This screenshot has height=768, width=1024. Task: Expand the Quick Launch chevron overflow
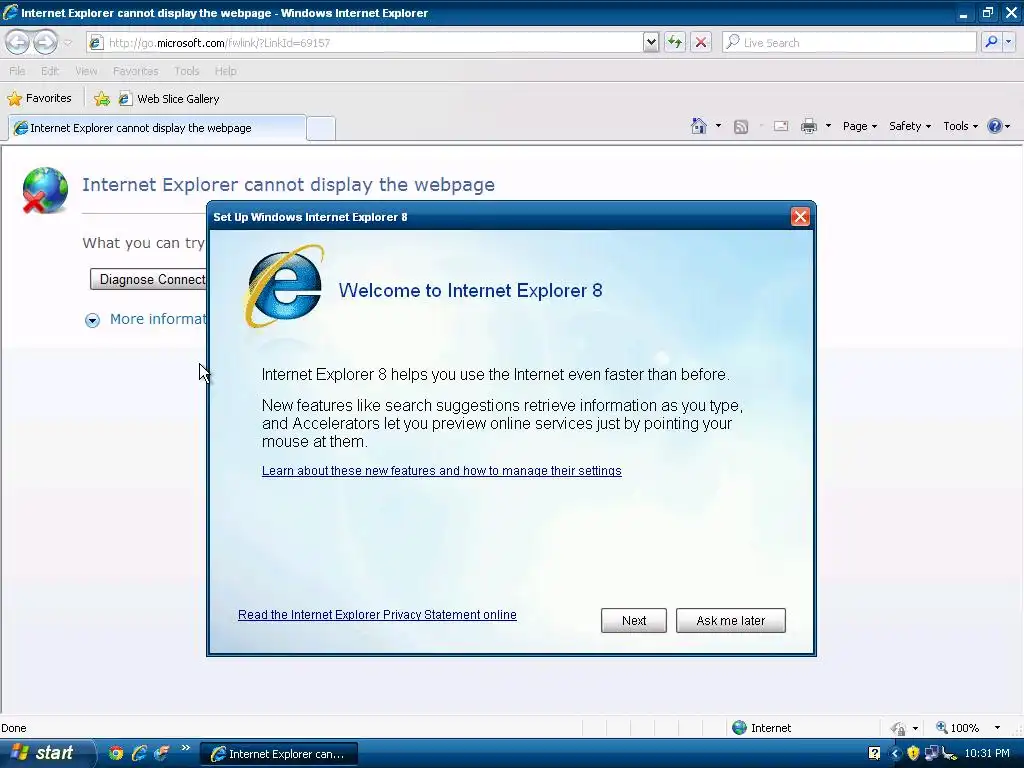[185, 748]
